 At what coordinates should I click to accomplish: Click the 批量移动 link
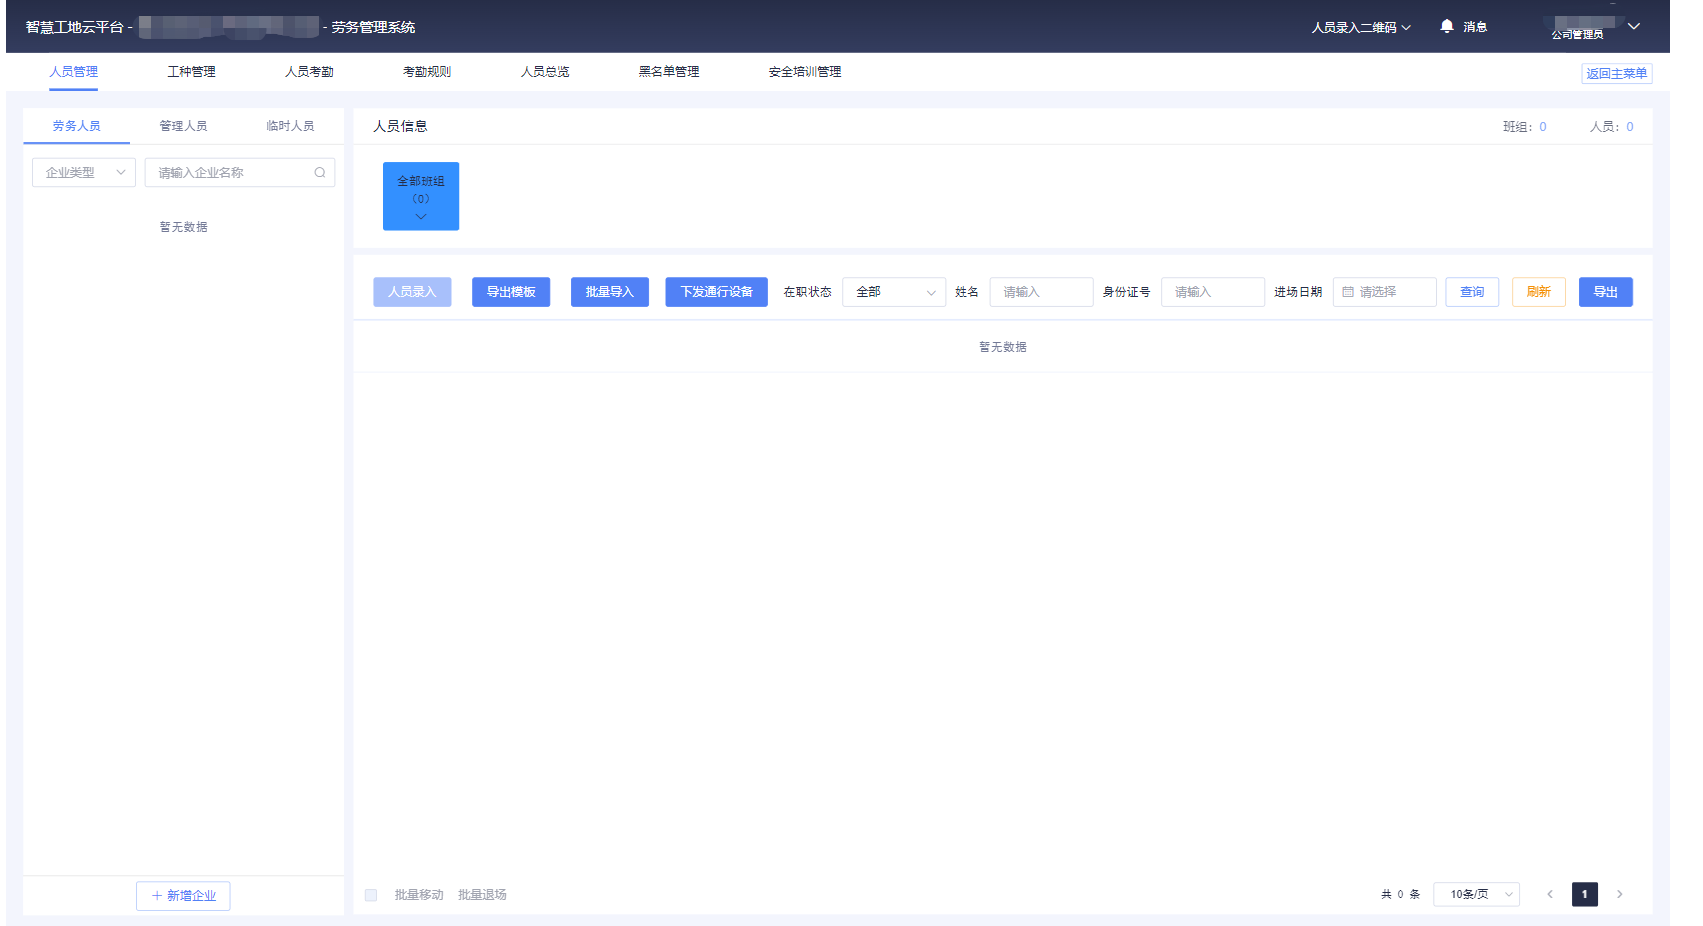pos(419,895)
